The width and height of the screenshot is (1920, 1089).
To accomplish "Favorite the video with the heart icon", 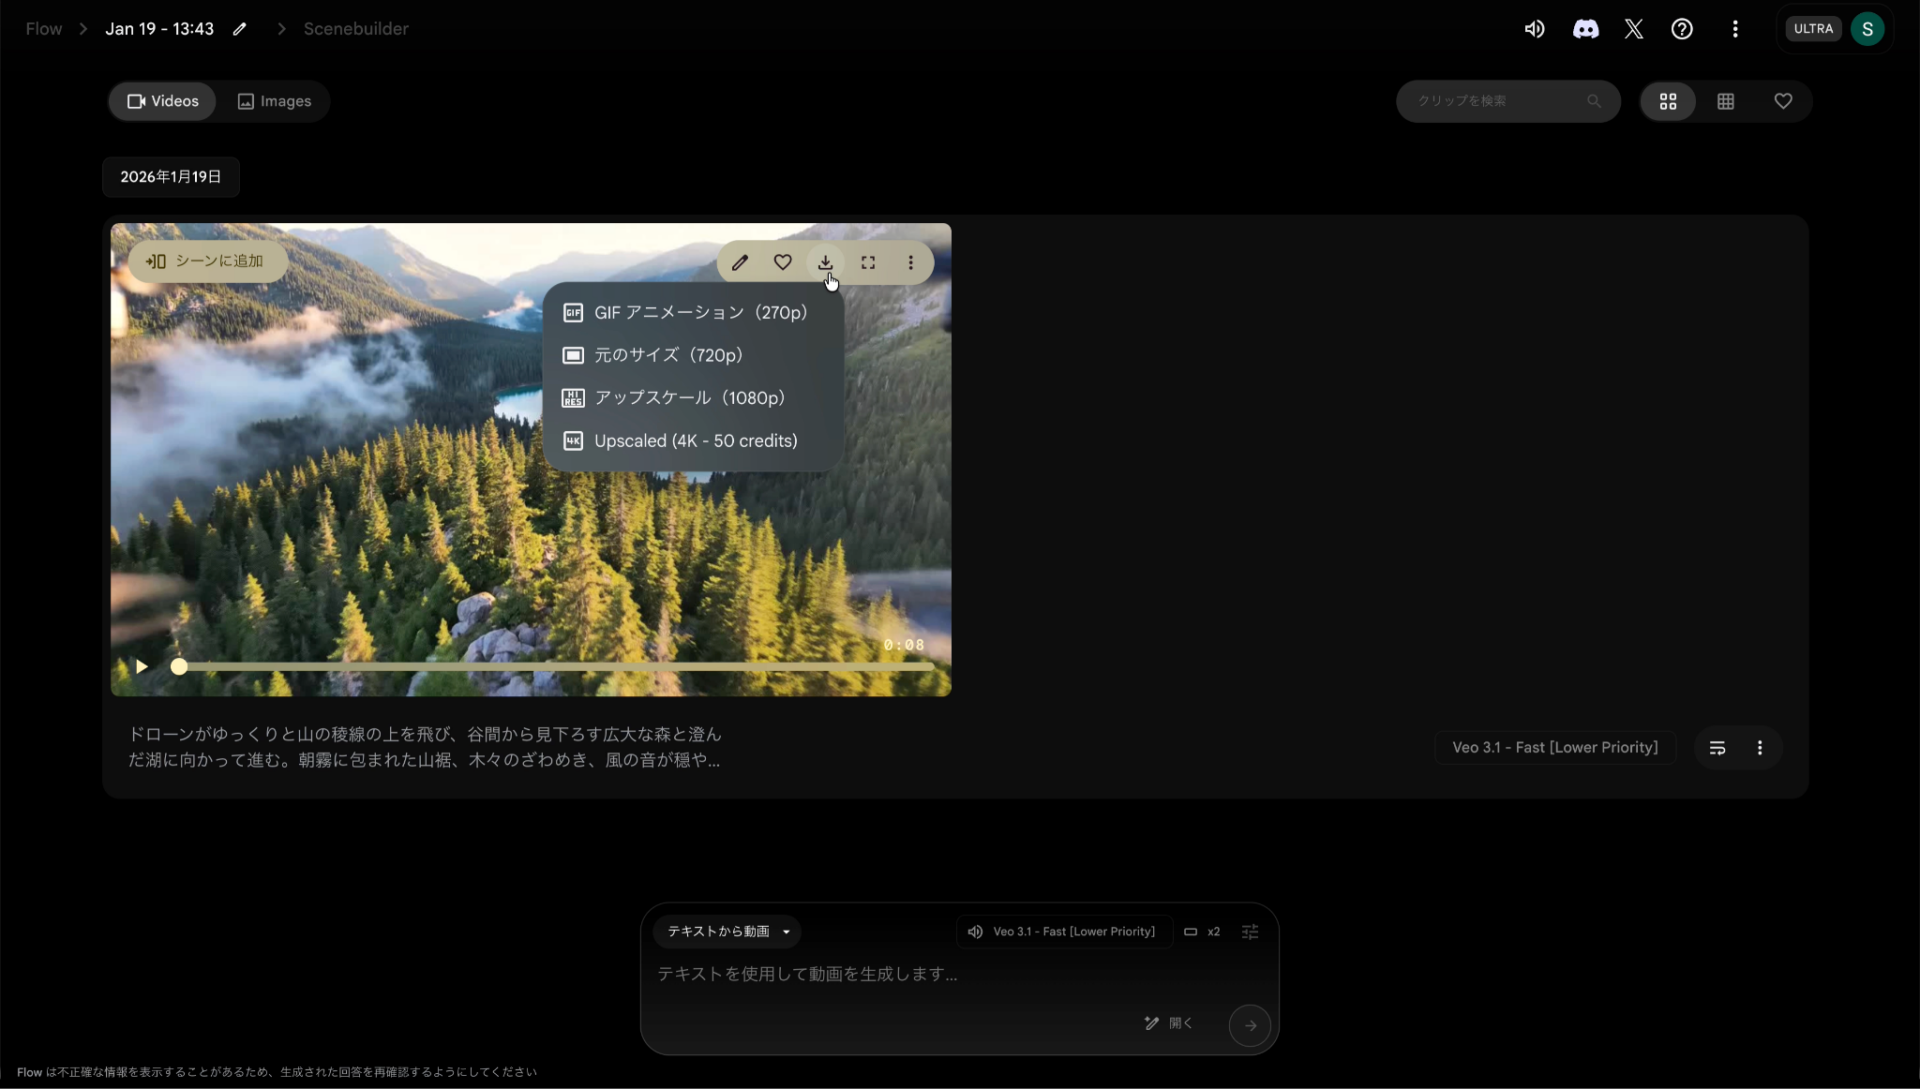I will pyautogui.click(x=782, y=262).
